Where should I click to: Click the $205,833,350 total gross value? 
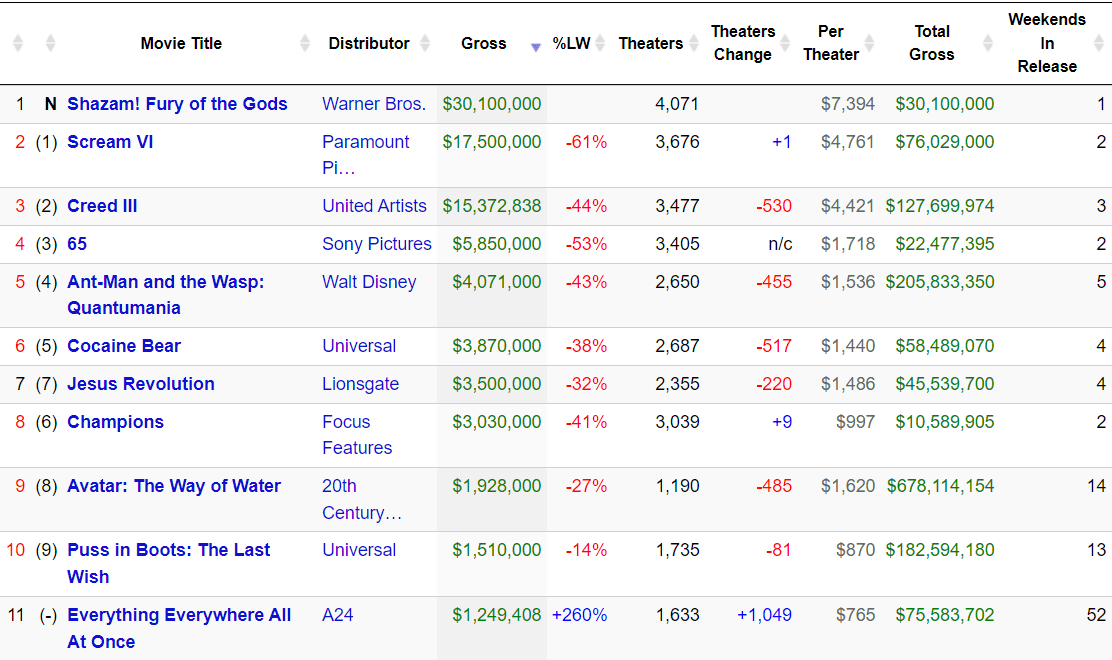(940, 282)
